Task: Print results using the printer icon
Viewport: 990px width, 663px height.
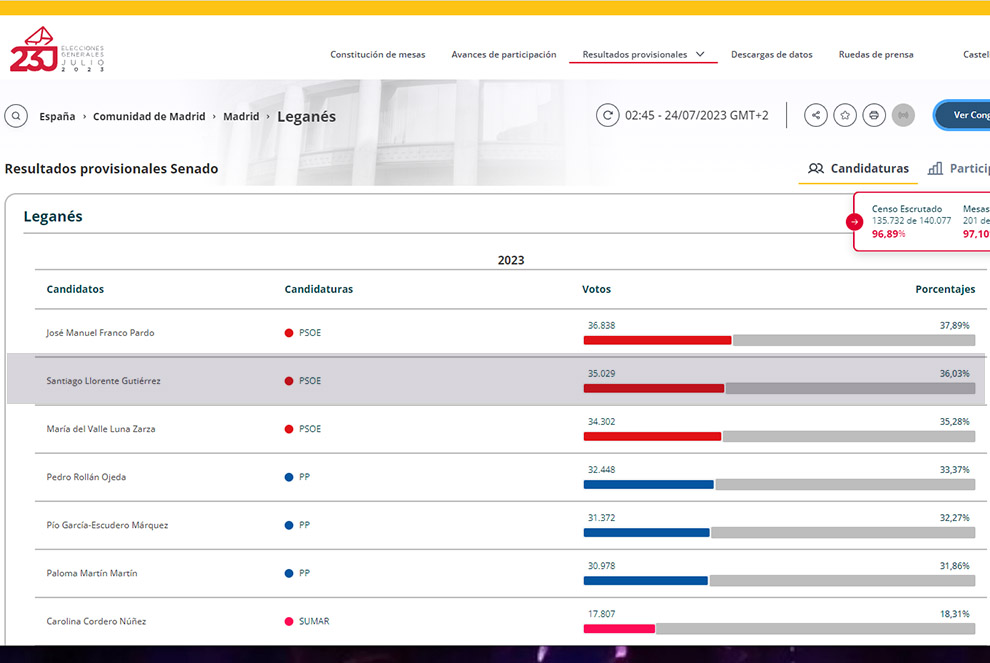Action: point(874,115)
